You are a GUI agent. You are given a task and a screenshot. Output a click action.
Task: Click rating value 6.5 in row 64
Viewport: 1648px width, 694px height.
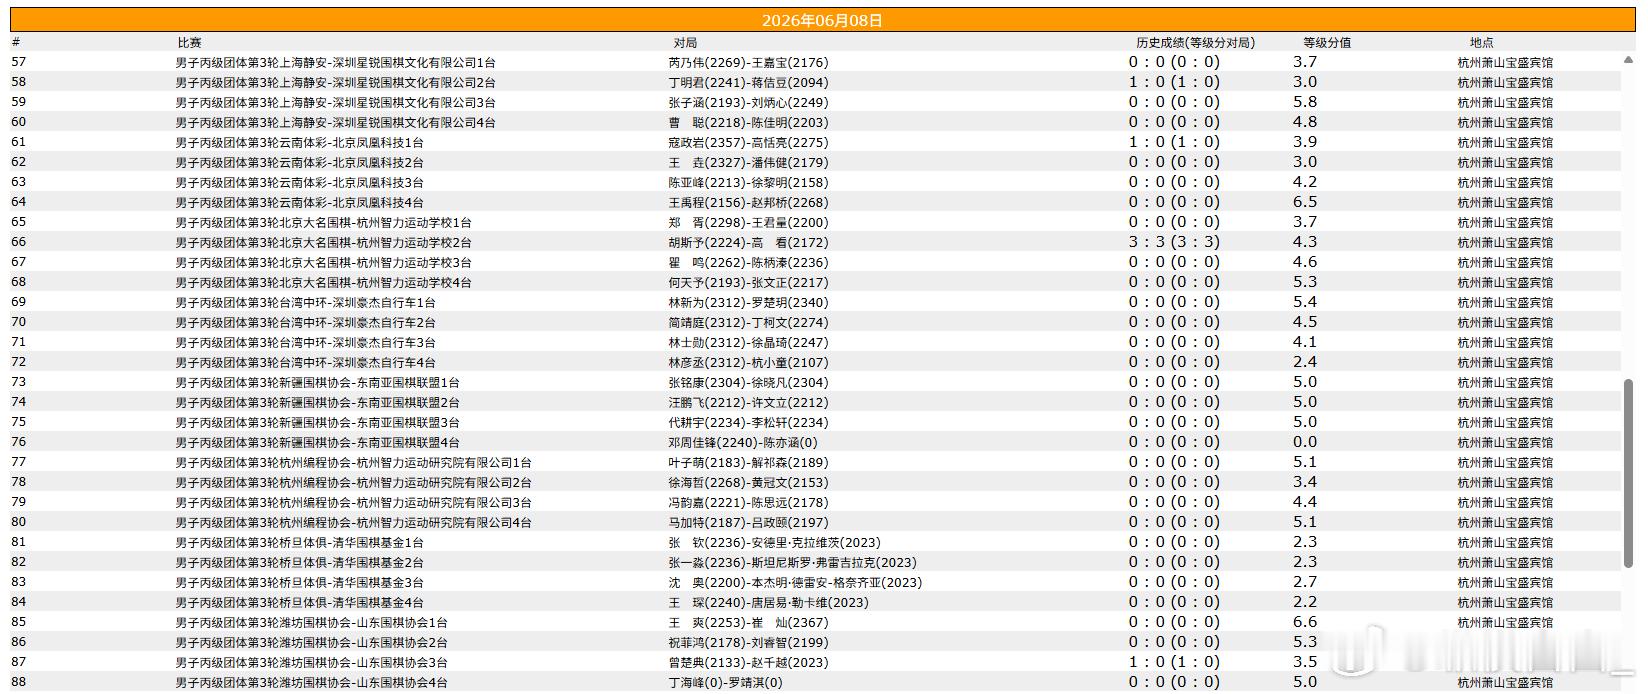(x=1304, y=202)
